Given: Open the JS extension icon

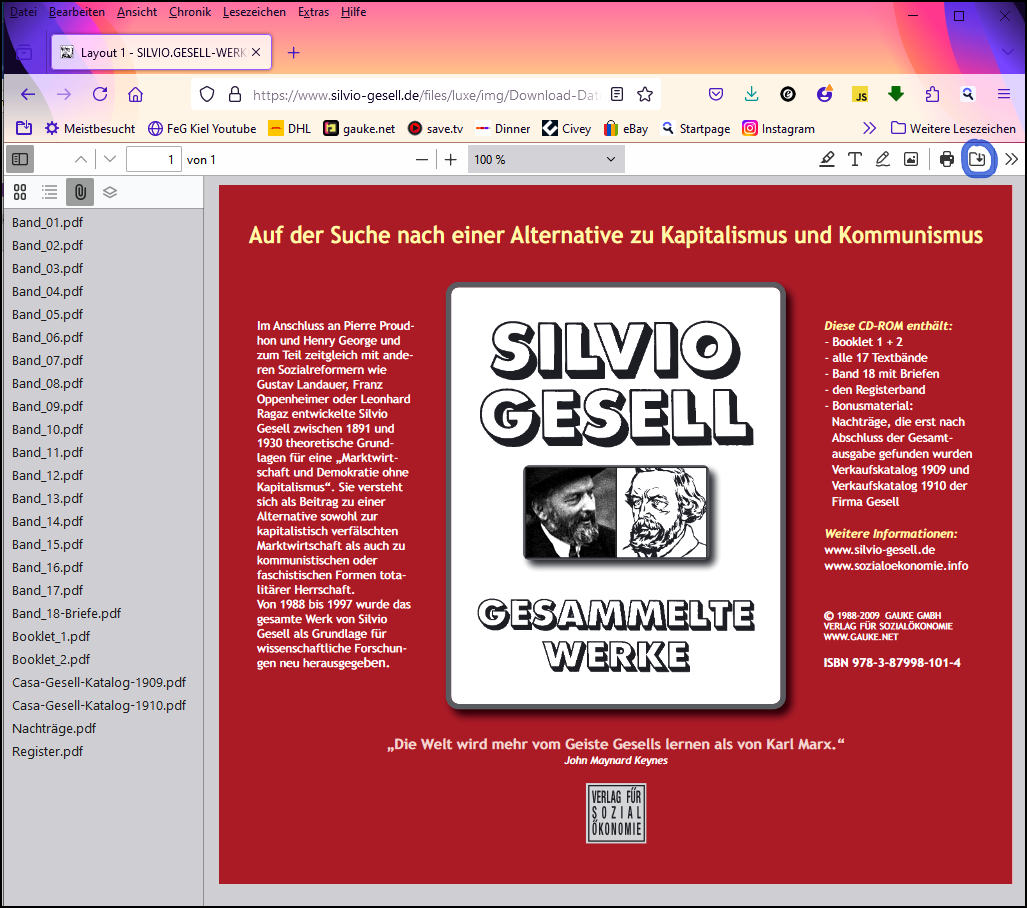Looking at the screenshot, I should (x=860, y=95).
